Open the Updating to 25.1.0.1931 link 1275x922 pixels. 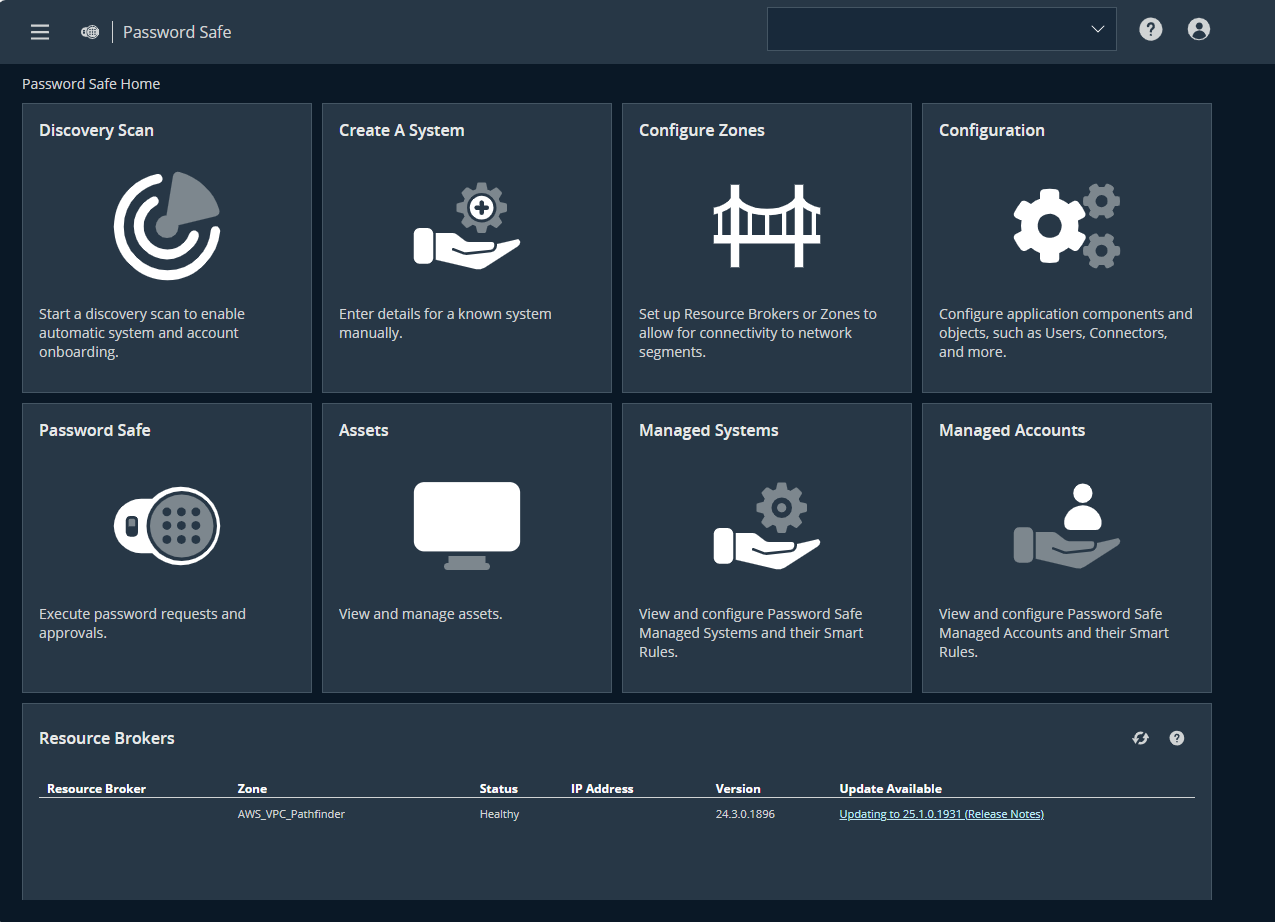coord(899,813)
